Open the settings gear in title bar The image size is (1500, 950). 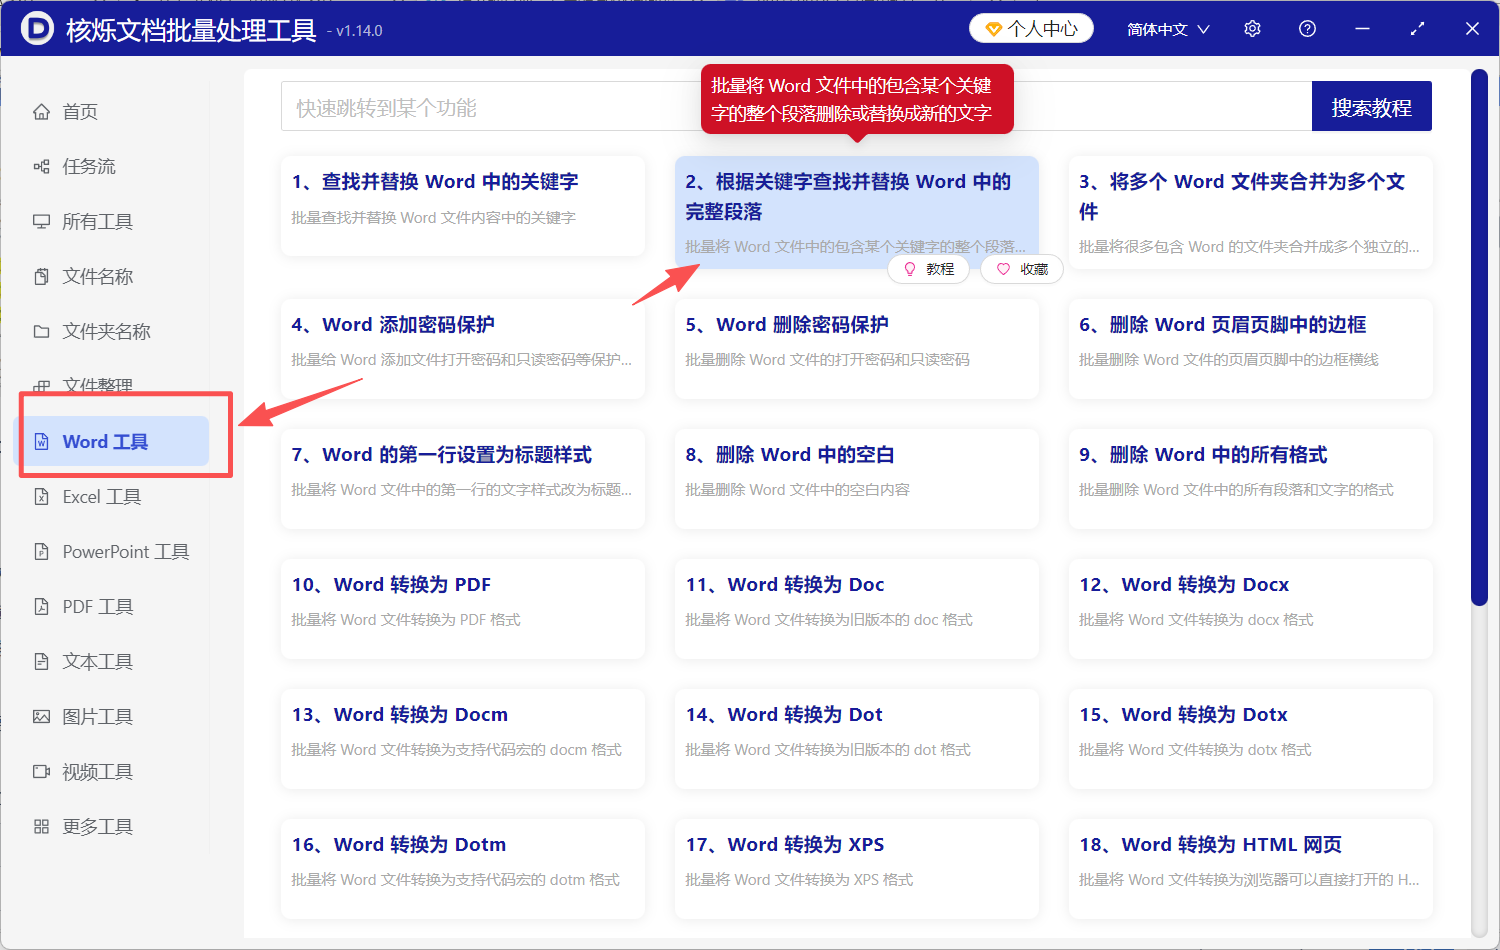coord(1252,28)
